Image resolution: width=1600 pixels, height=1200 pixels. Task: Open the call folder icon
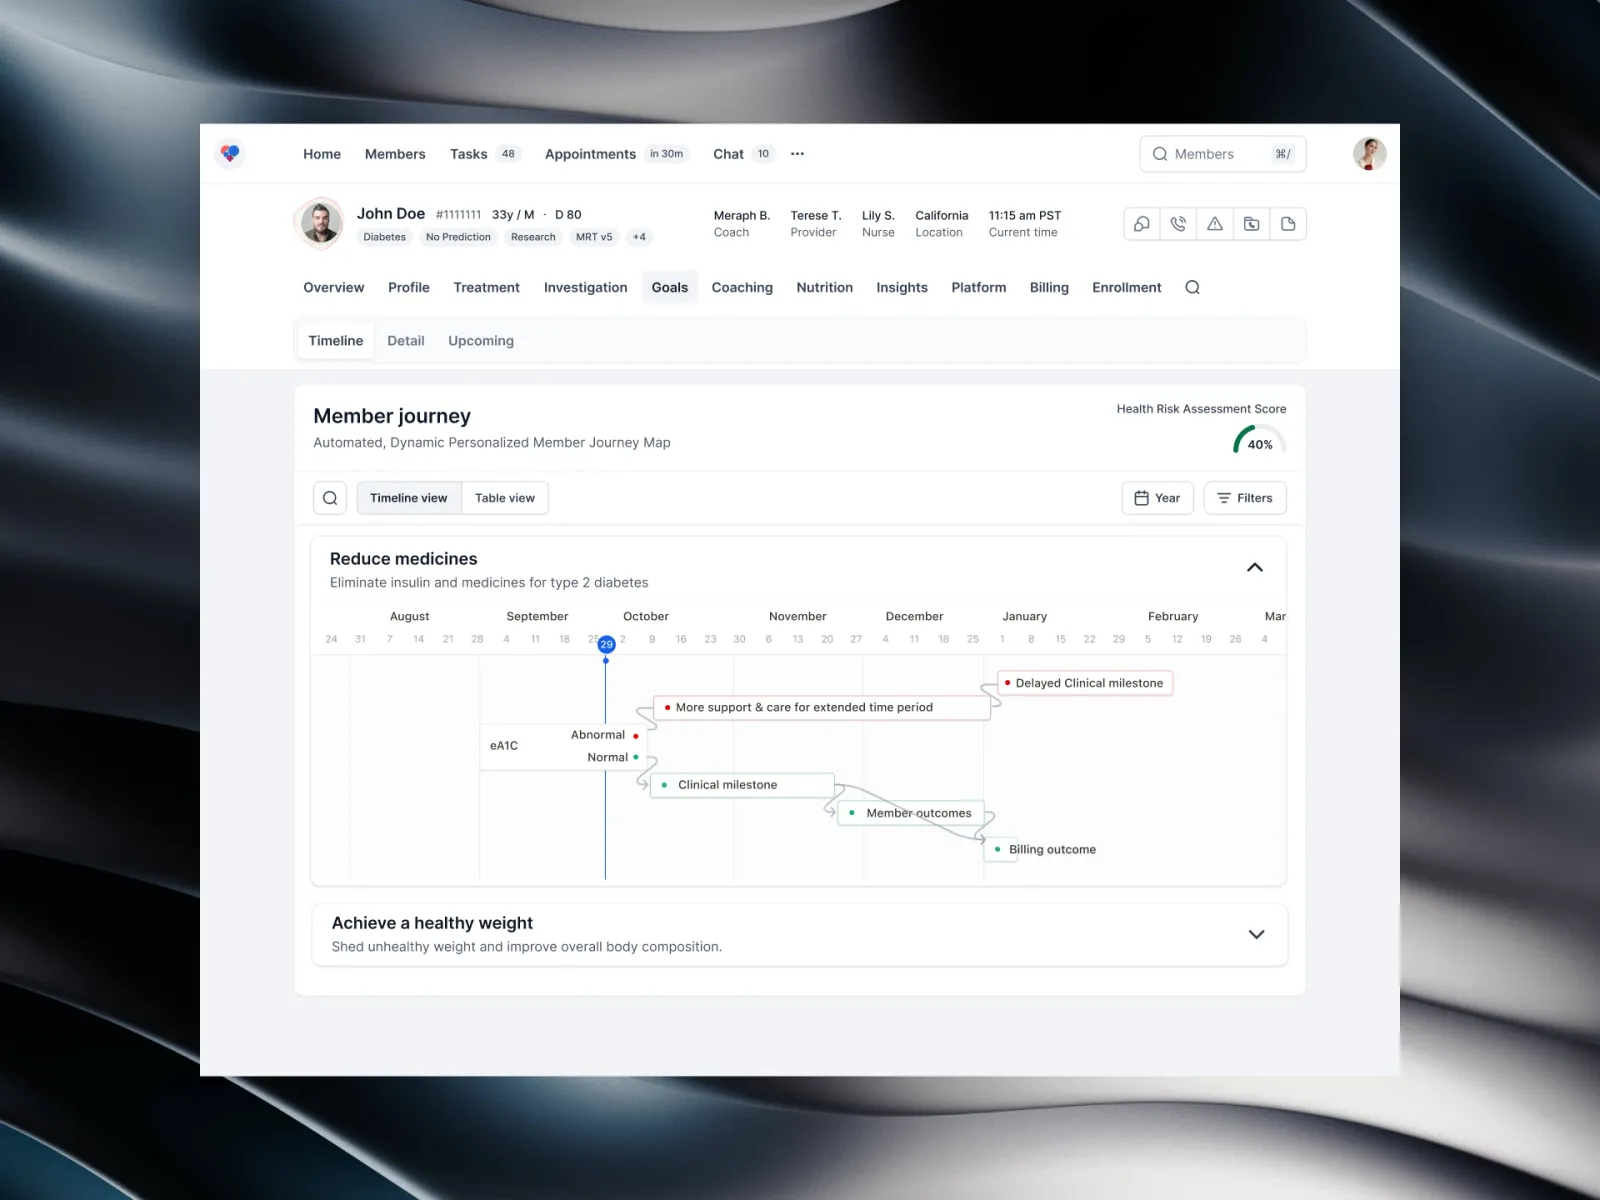coord(1251,224)
